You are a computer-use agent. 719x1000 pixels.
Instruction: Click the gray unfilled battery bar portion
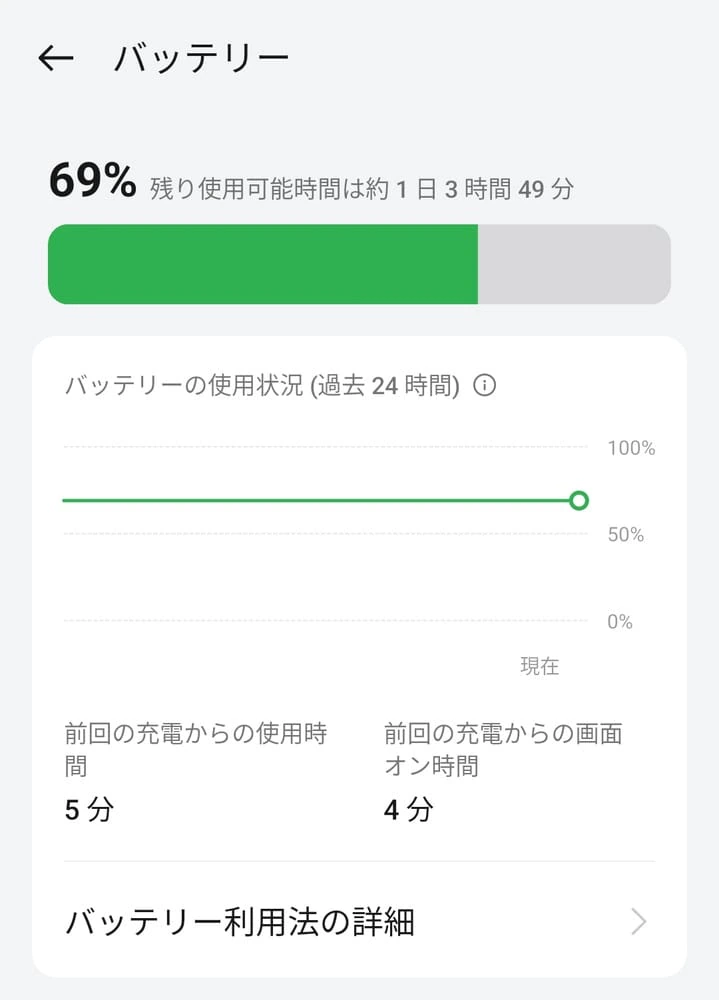(574, 264)
